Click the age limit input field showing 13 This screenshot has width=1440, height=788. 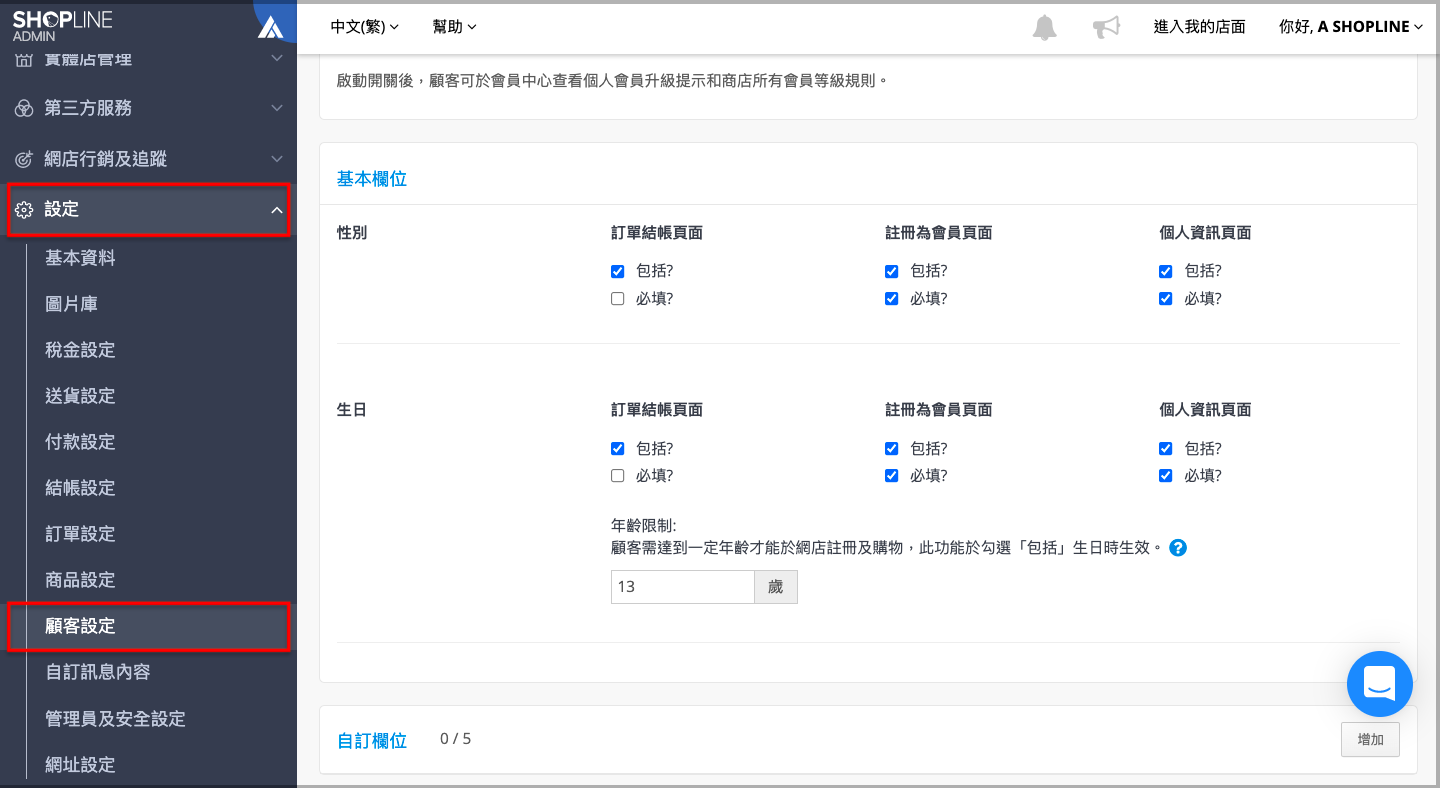click(x=683, y=587)
